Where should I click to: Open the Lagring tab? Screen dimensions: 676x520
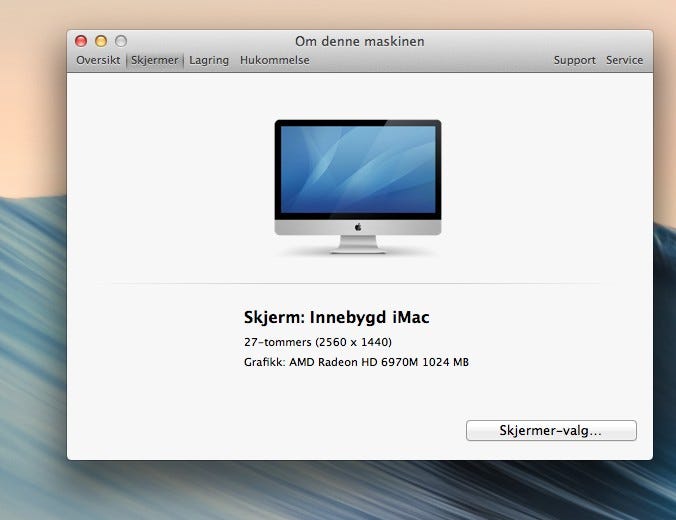tap(209, 60)
